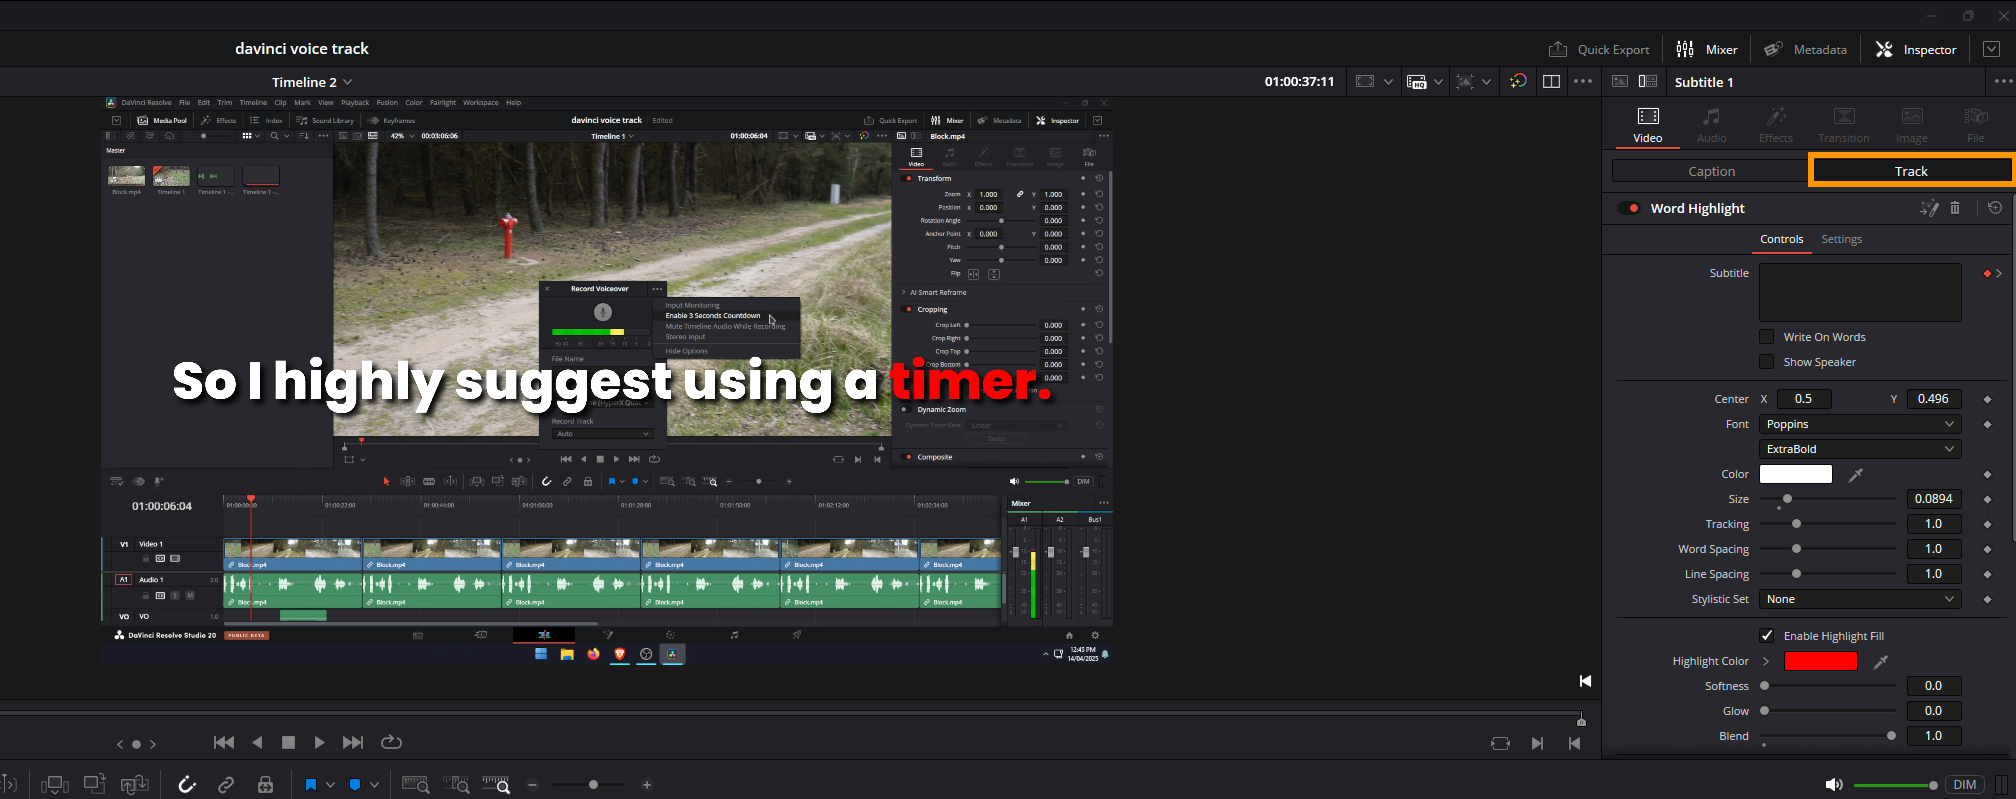Enable the Show Speaker checkbox
Image resolution: width=2016 pixels, height=799 pixels.
click(1766, 362)
